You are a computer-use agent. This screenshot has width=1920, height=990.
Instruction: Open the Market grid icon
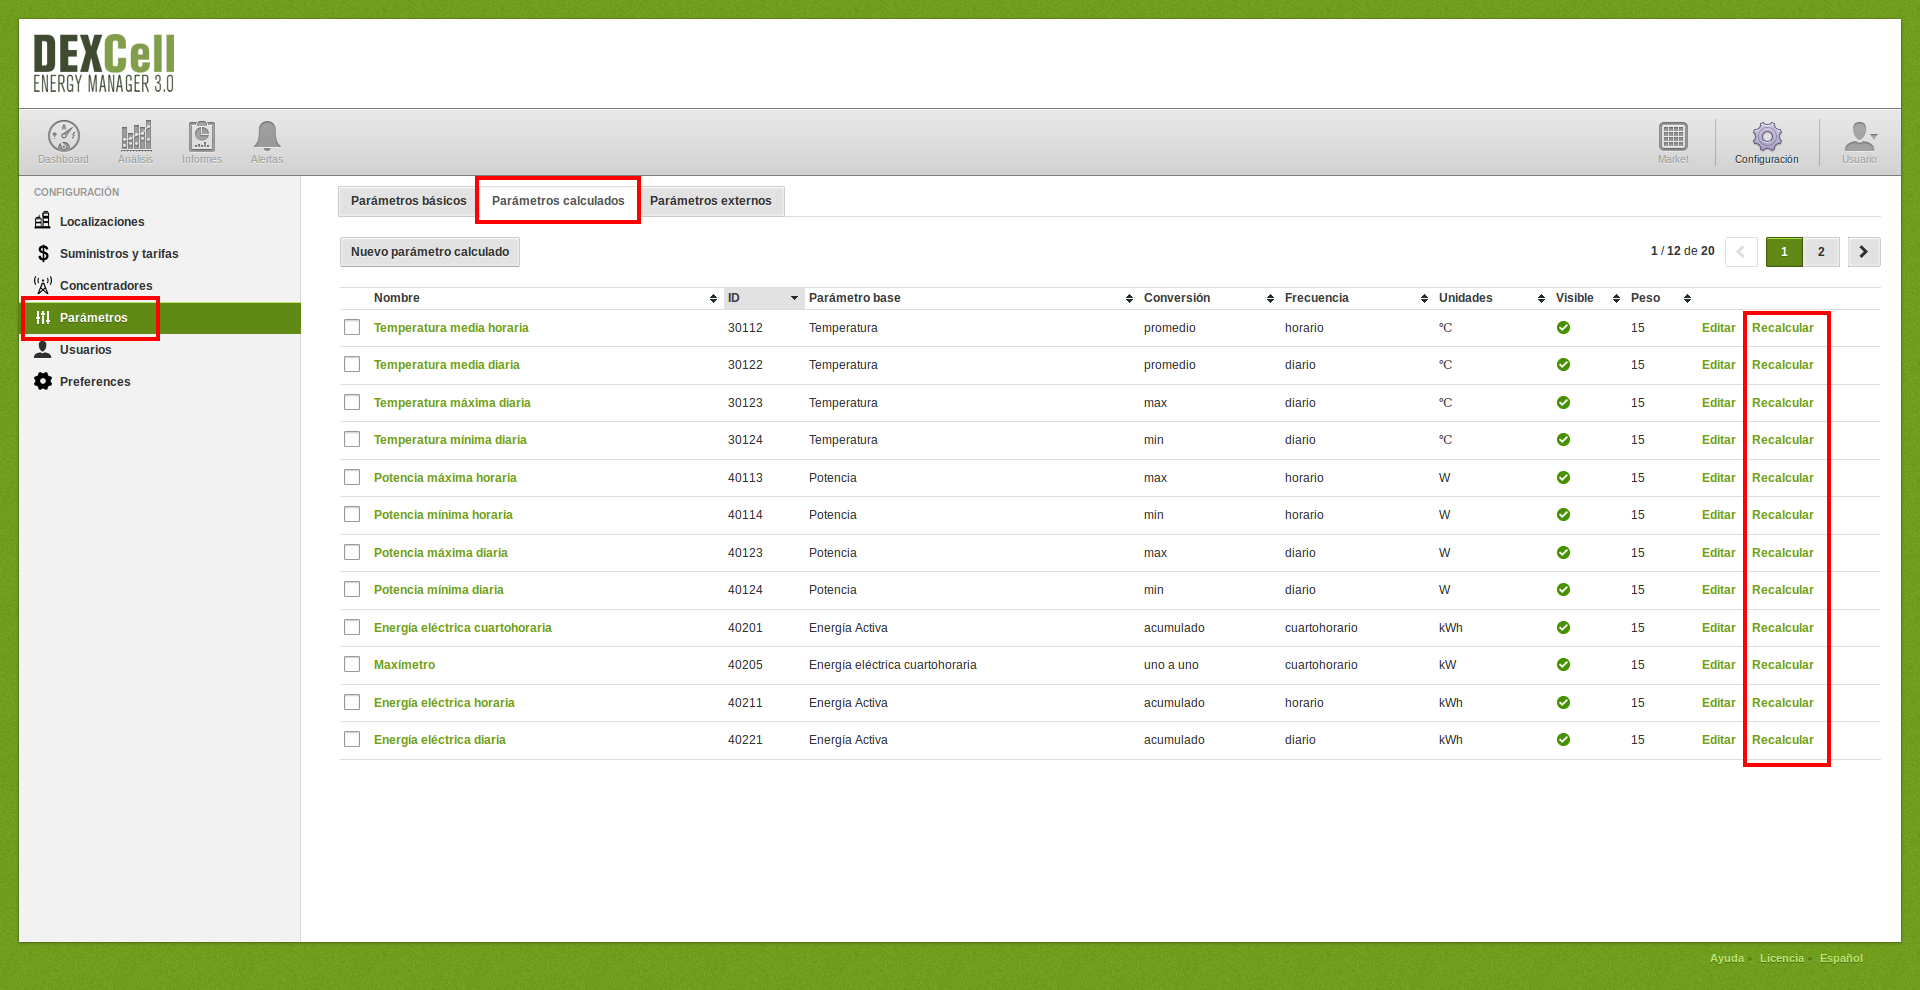pos(1673,136)
